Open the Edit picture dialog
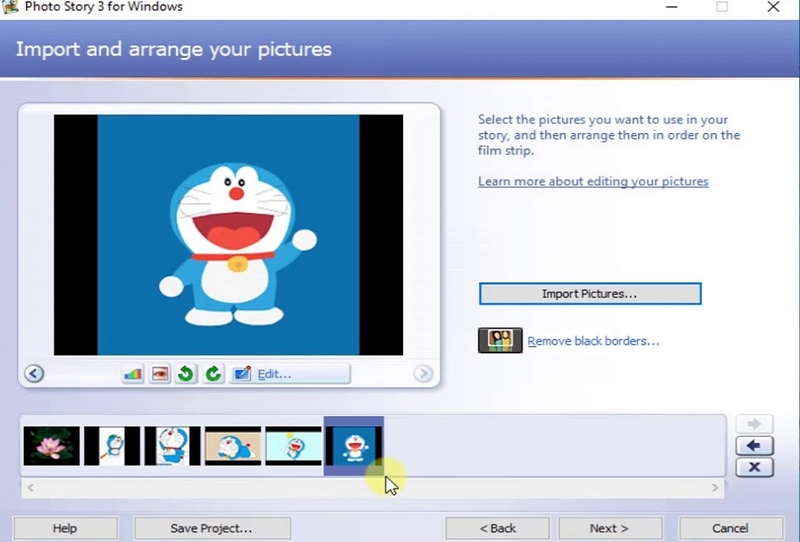The image size is (800, 542). (290, 374)
